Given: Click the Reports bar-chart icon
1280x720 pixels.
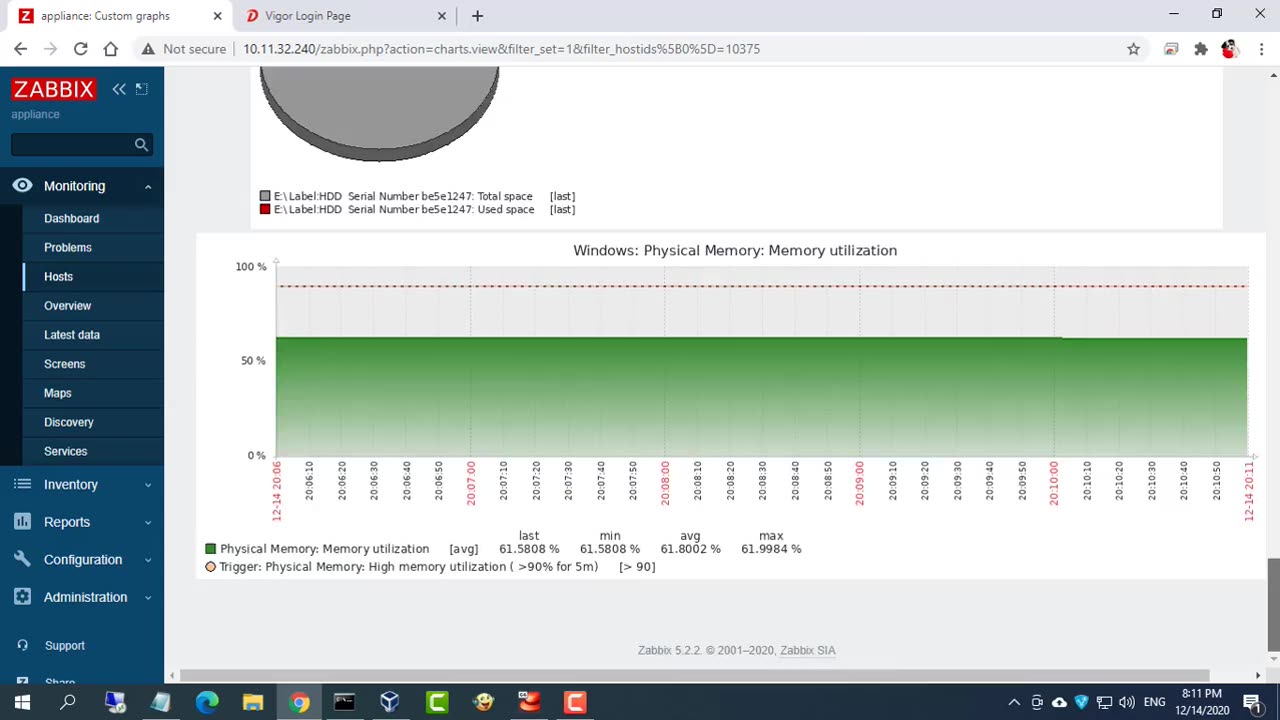Looking at the screenshot, I should [22, 522].
